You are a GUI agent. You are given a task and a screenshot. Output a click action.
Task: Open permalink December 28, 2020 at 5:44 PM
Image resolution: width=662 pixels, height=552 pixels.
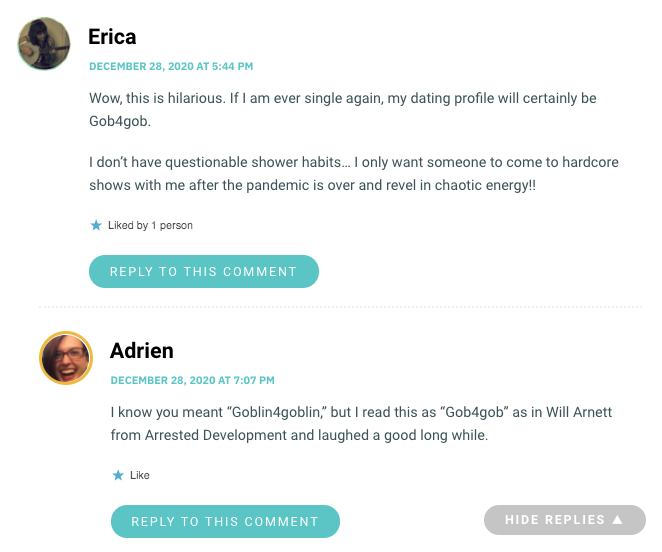(171, 66)
